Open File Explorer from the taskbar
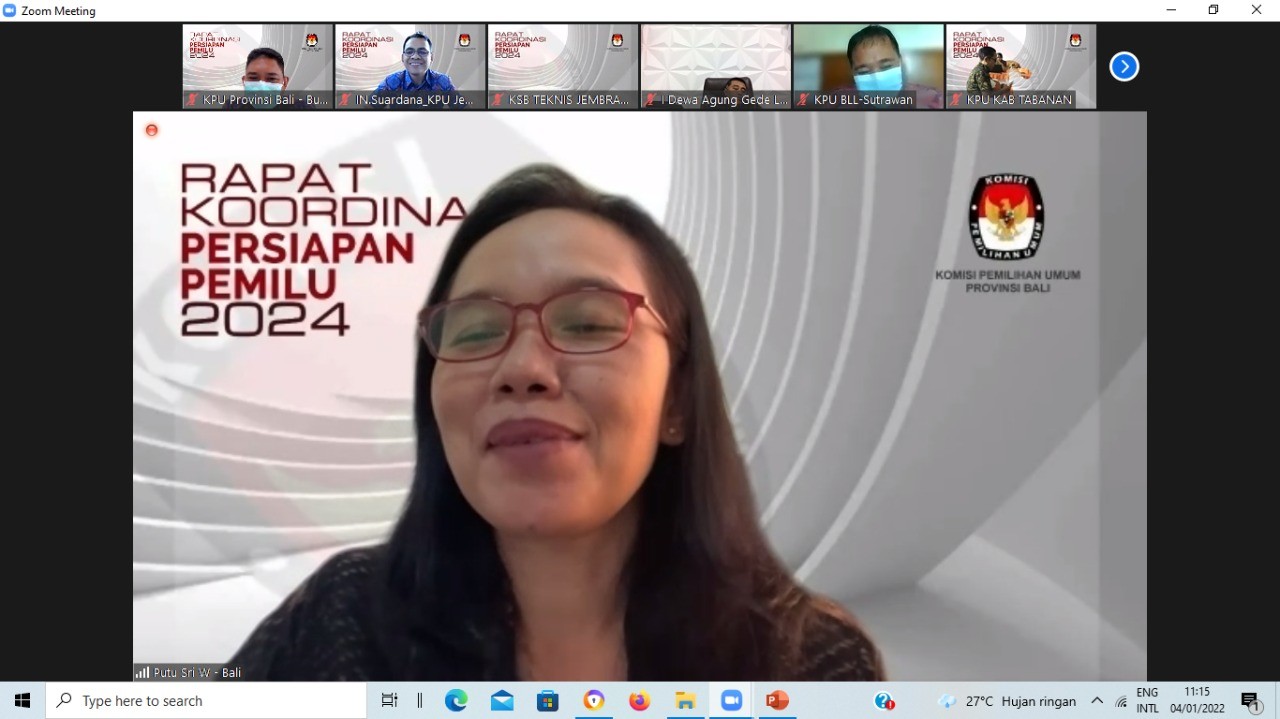This screenshot has width=1280, height=719. click(685, 701)
